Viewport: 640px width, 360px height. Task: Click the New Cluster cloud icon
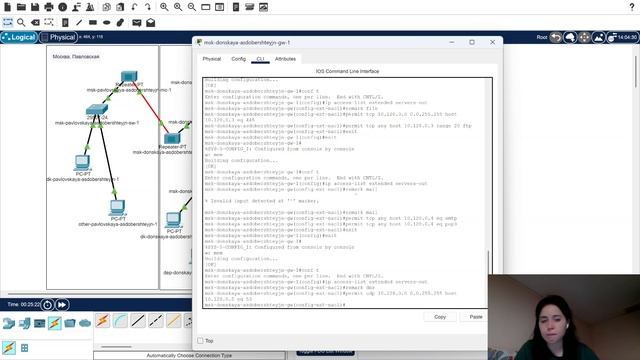pyautogui.click(x=570, y=37)
